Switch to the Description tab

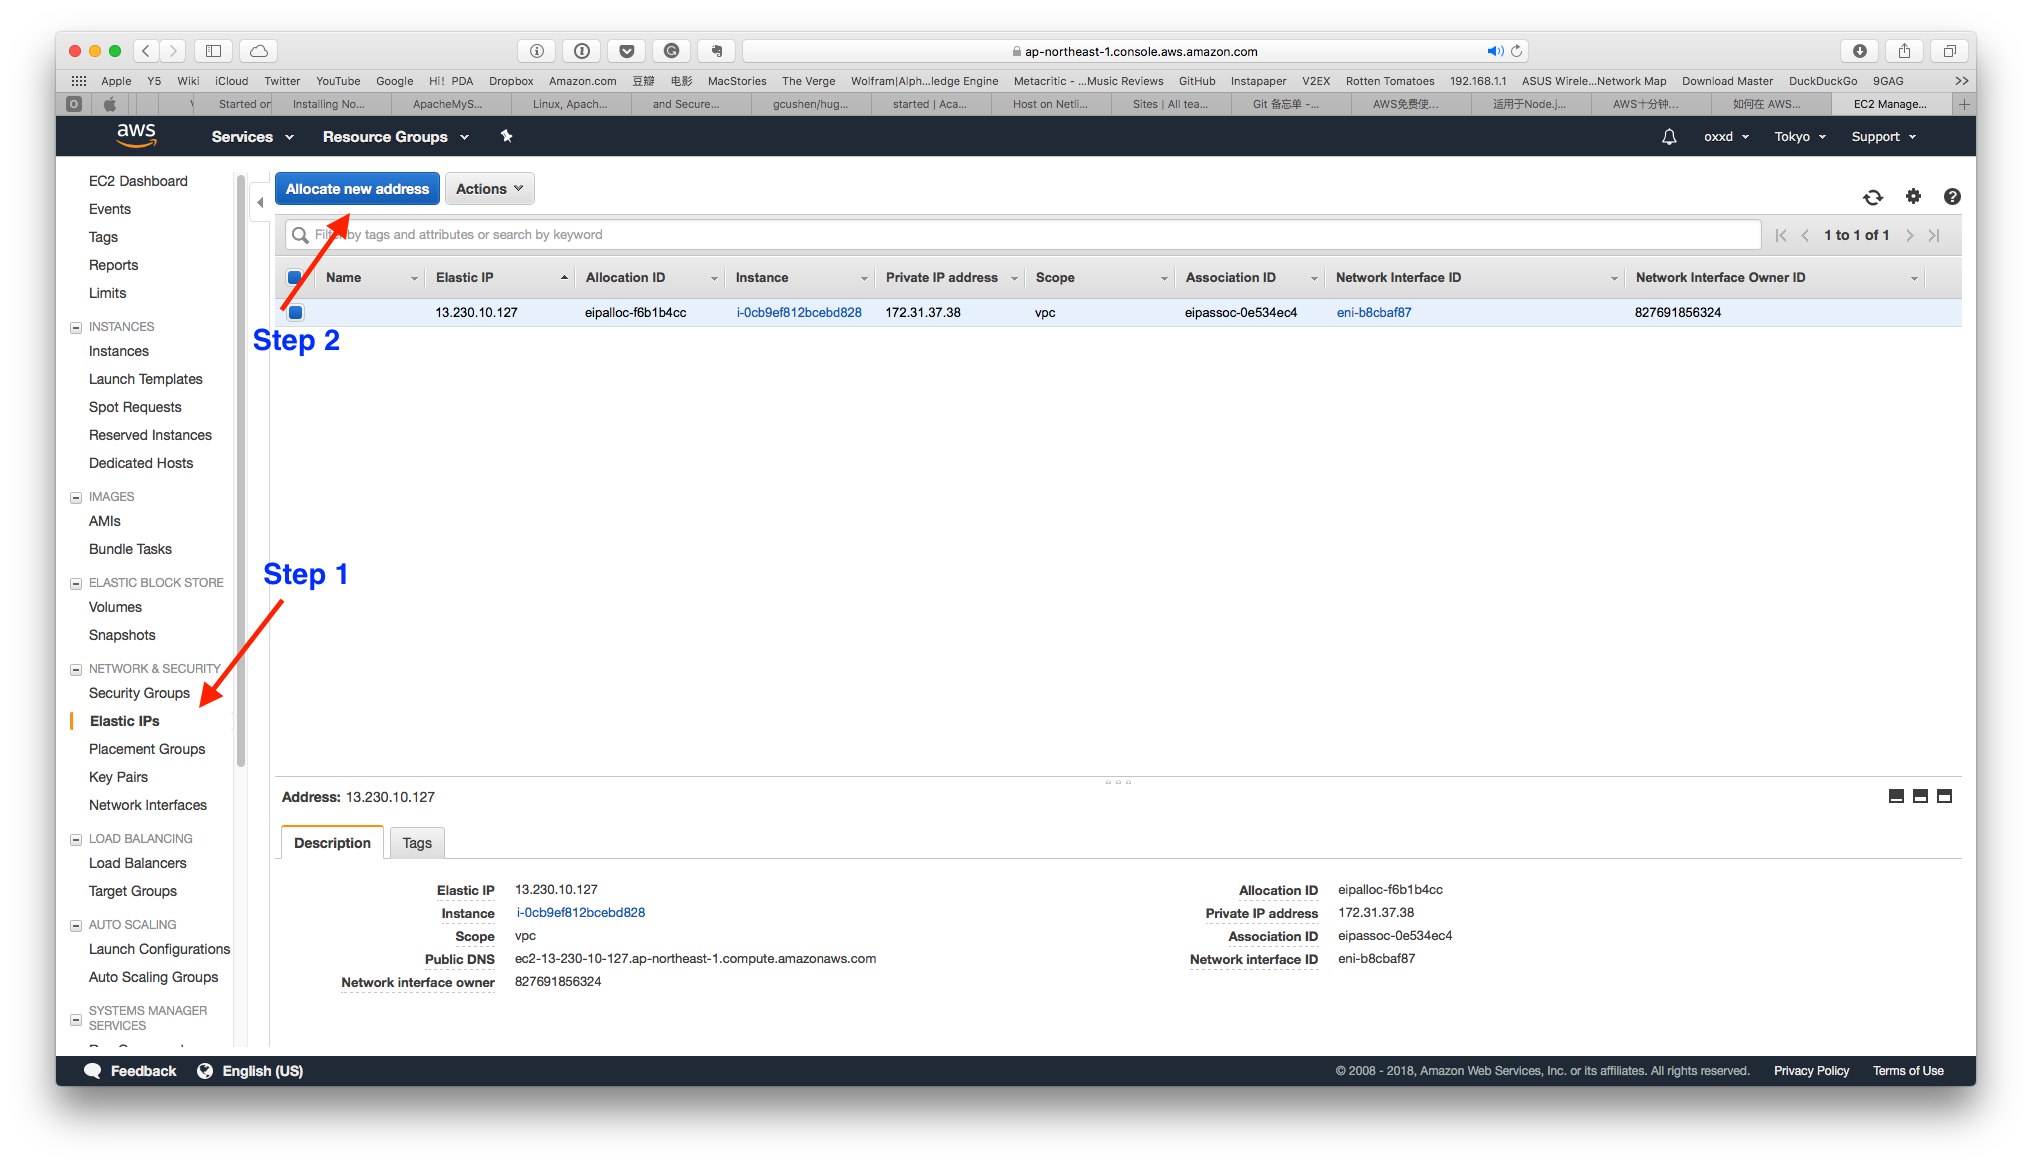pyautogui.click(x=332, y=843)
